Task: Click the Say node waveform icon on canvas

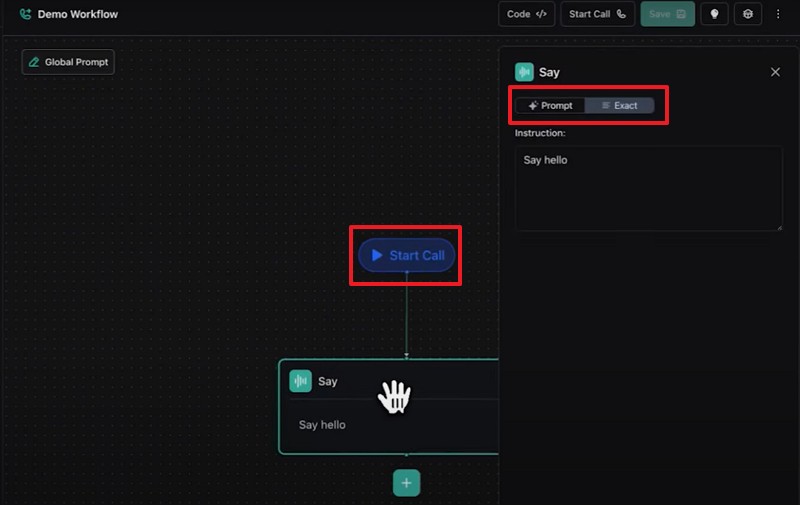Action: (x=300, y=381)
